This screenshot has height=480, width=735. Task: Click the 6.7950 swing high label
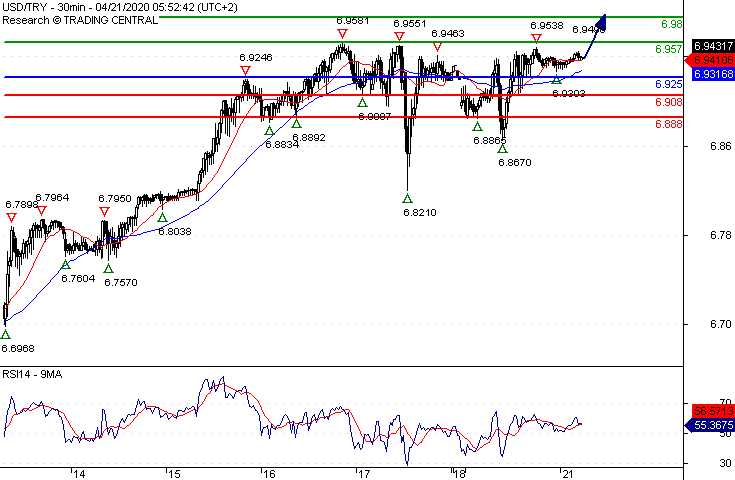point(115,199)
